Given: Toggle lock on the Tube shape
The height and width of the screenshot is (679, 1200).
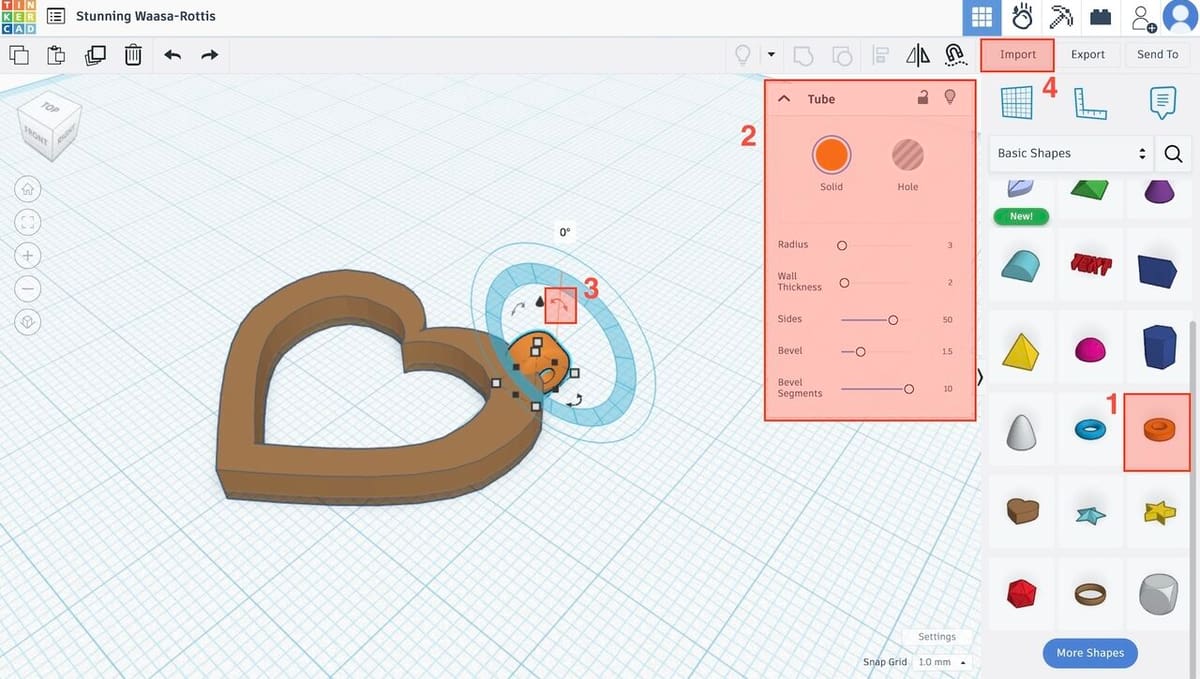Looking at the screenshot, I should click(x=923, y=98).
